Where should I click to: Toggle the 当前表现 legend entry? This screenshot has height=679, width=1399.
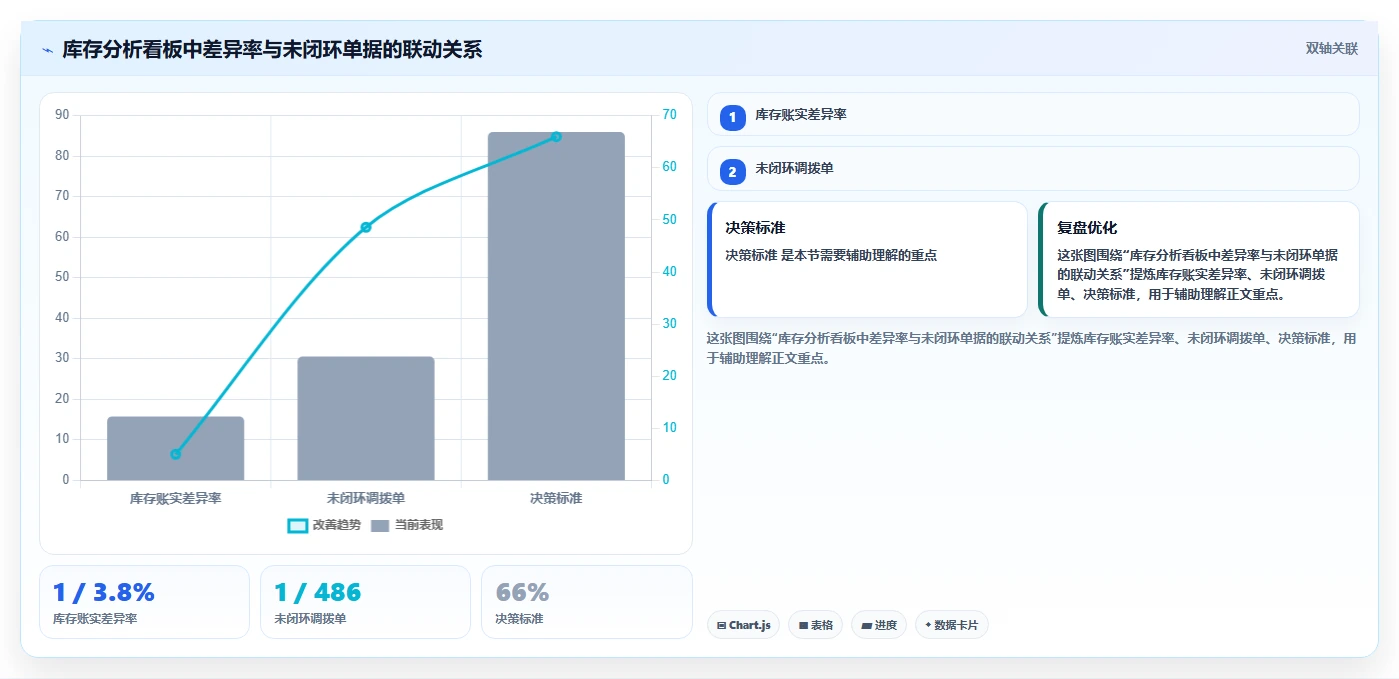coord(406,525)
